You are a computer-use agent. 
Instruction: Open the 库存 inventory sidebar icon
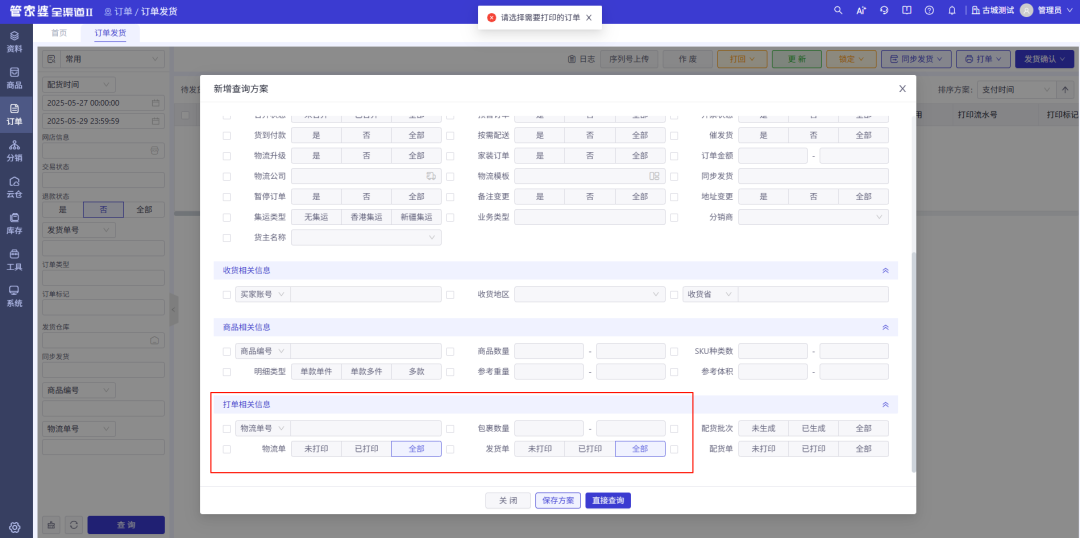point(14,223)
